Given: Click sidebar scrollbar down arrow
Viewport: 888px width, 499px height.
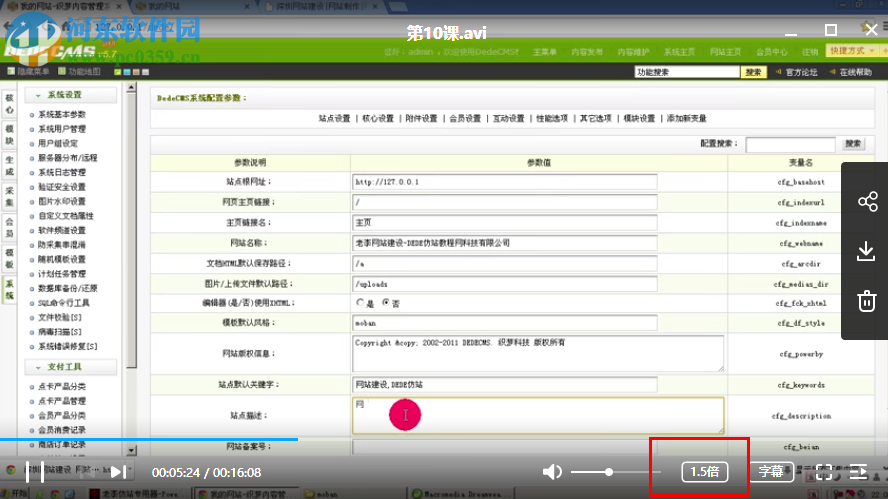Looking at the screenshot, I should [x=131, y=450].
